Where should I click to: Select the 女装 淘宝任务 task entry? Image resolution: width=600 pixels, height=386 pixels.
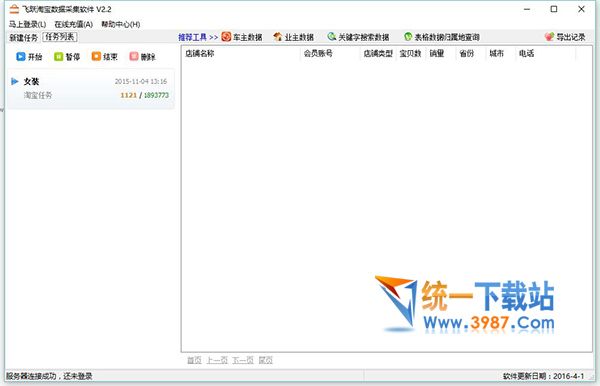(x=91, y=89)
